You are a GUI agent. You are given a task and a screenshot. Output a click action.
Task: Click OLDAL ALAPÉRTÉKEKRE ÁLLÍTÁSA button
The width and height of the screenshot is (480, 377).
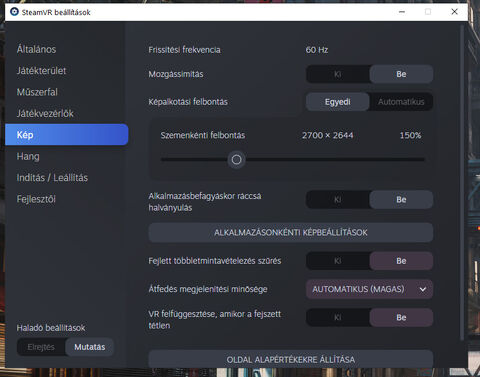pos(291,359)
